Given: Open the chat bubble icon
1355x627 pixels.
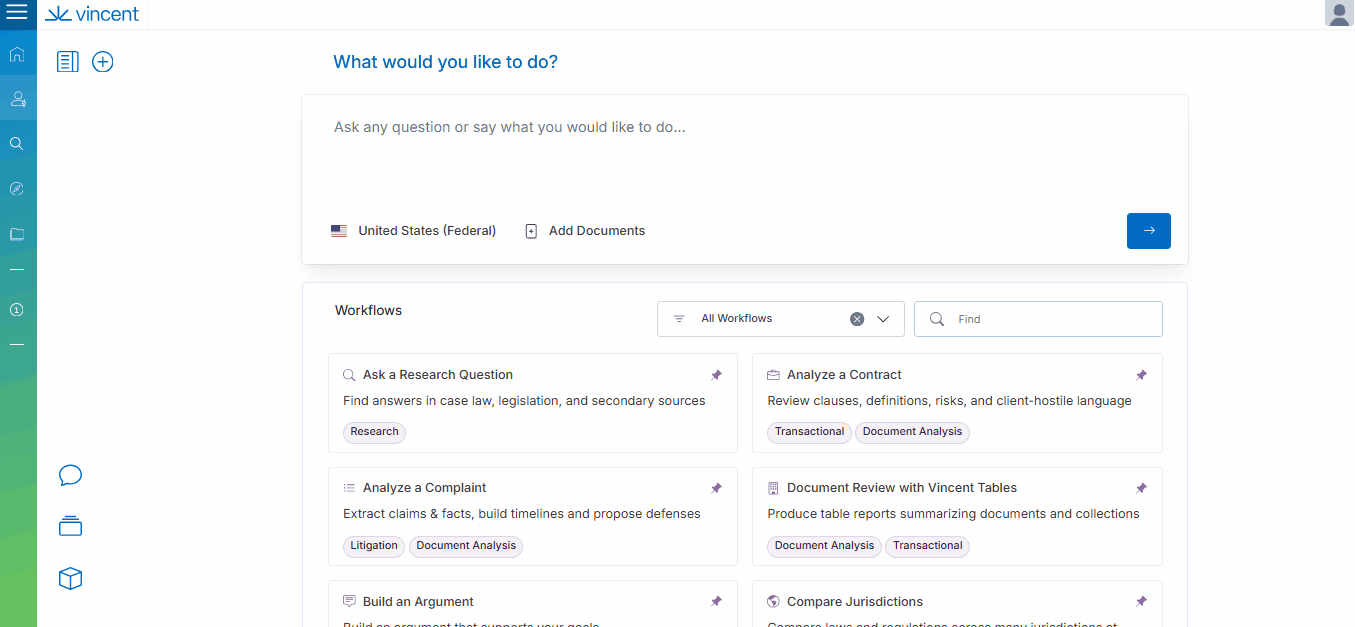Looking at the screenshot, I should click(x=70, y=475).
